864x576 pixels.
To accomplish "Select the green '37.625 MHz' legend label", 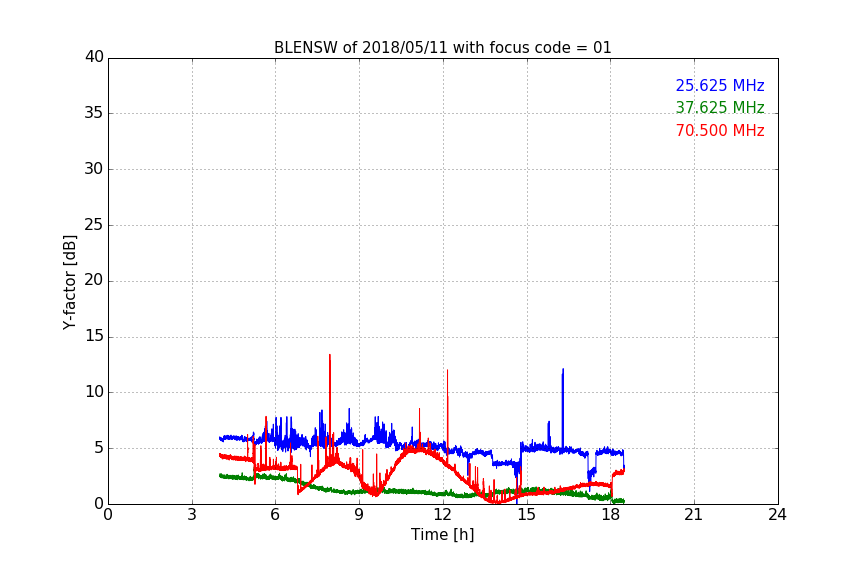I will [720, 107].
